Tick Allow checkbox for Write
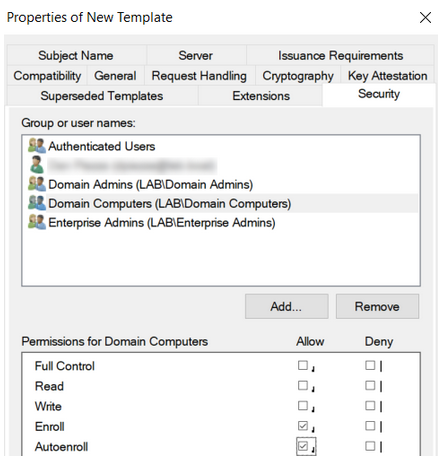 click(x=303, y=406)
